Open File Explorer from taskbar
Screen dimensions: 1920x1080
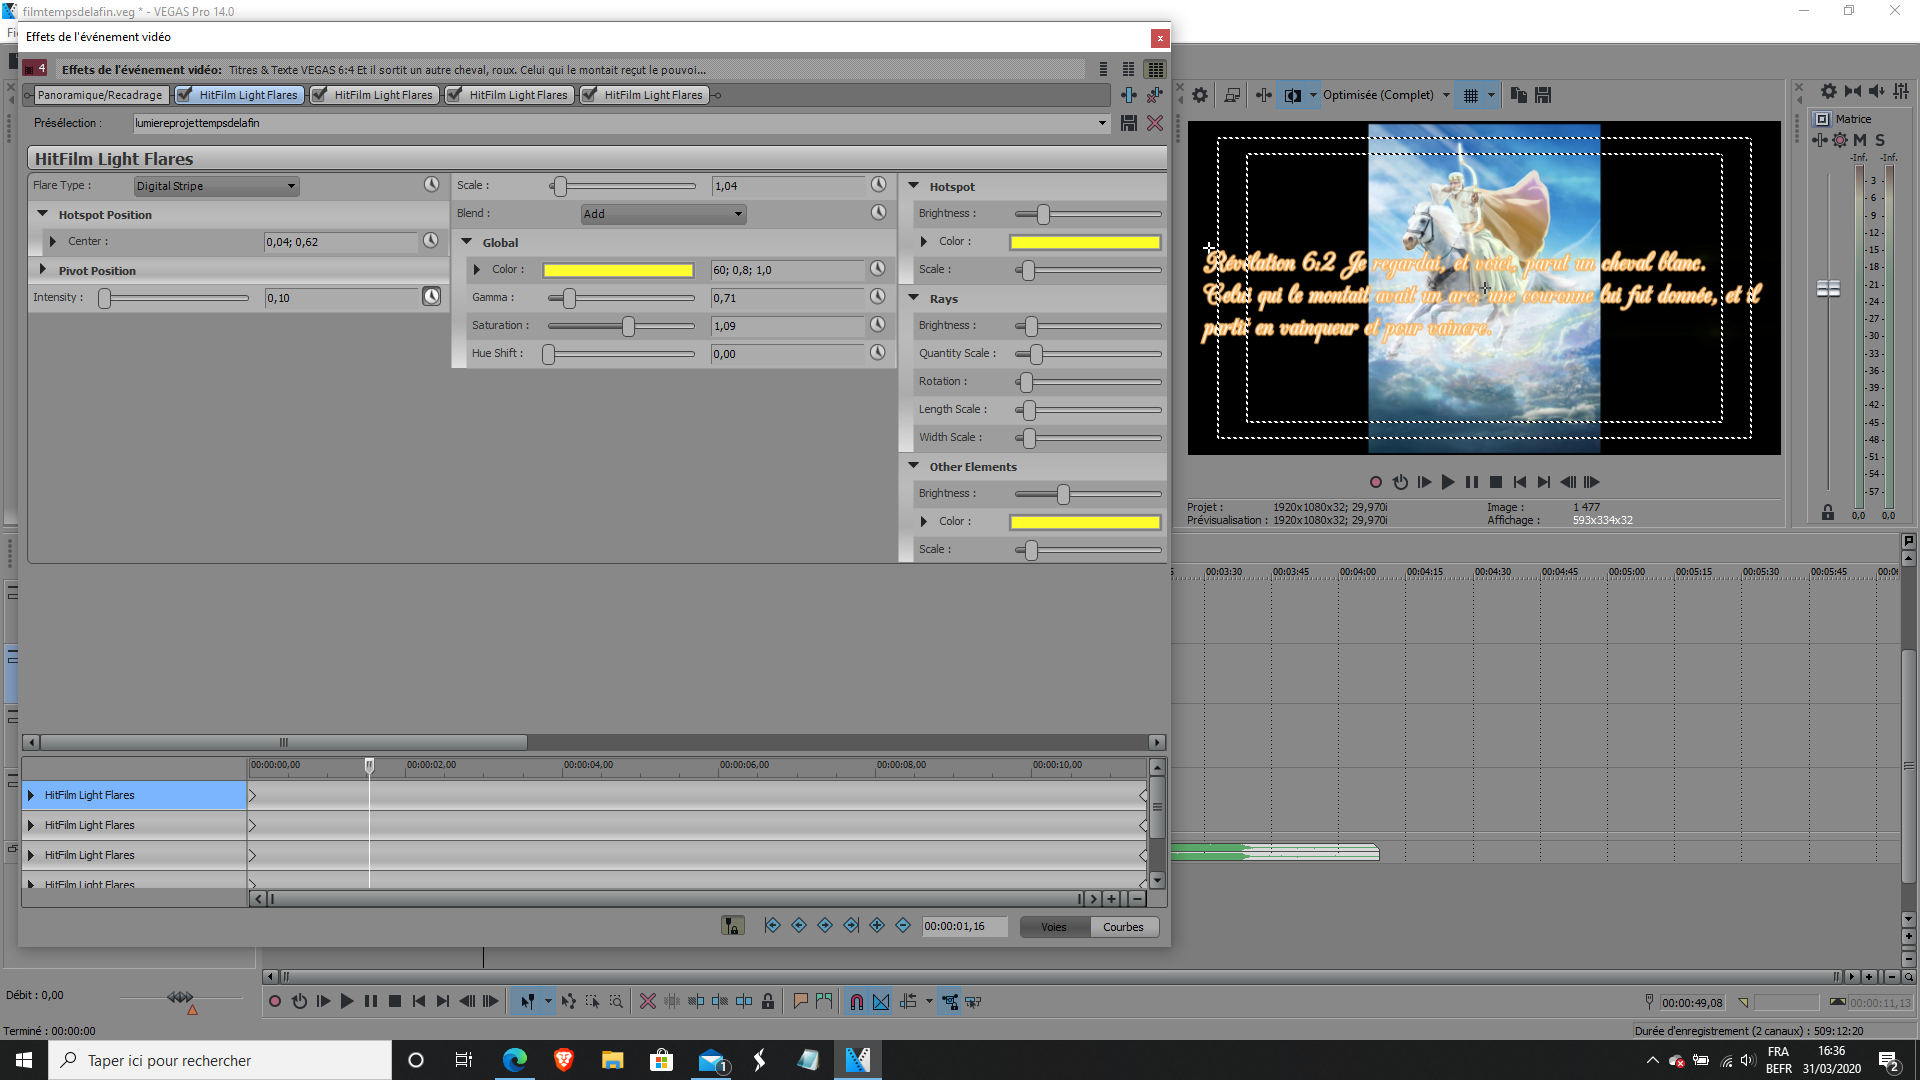[612, 1060]
